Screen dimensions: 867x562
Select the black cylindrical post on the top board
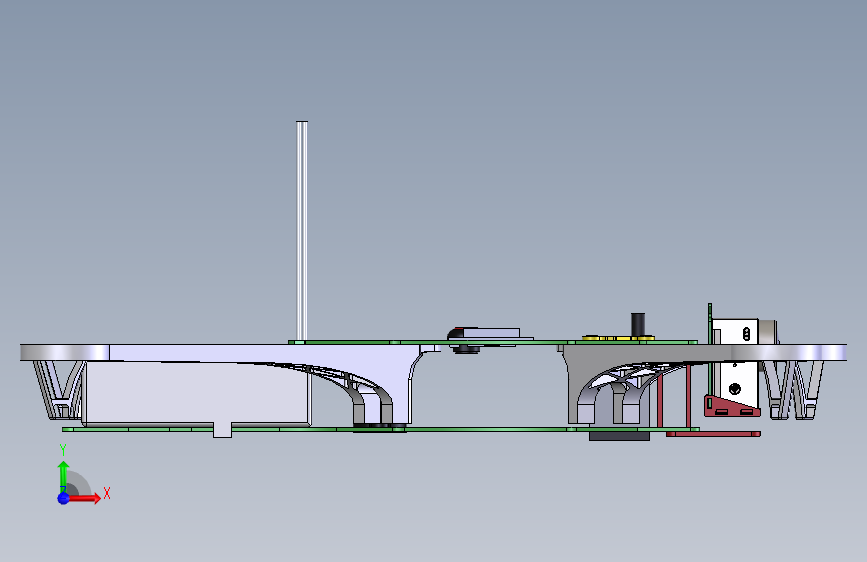(638, 324)
